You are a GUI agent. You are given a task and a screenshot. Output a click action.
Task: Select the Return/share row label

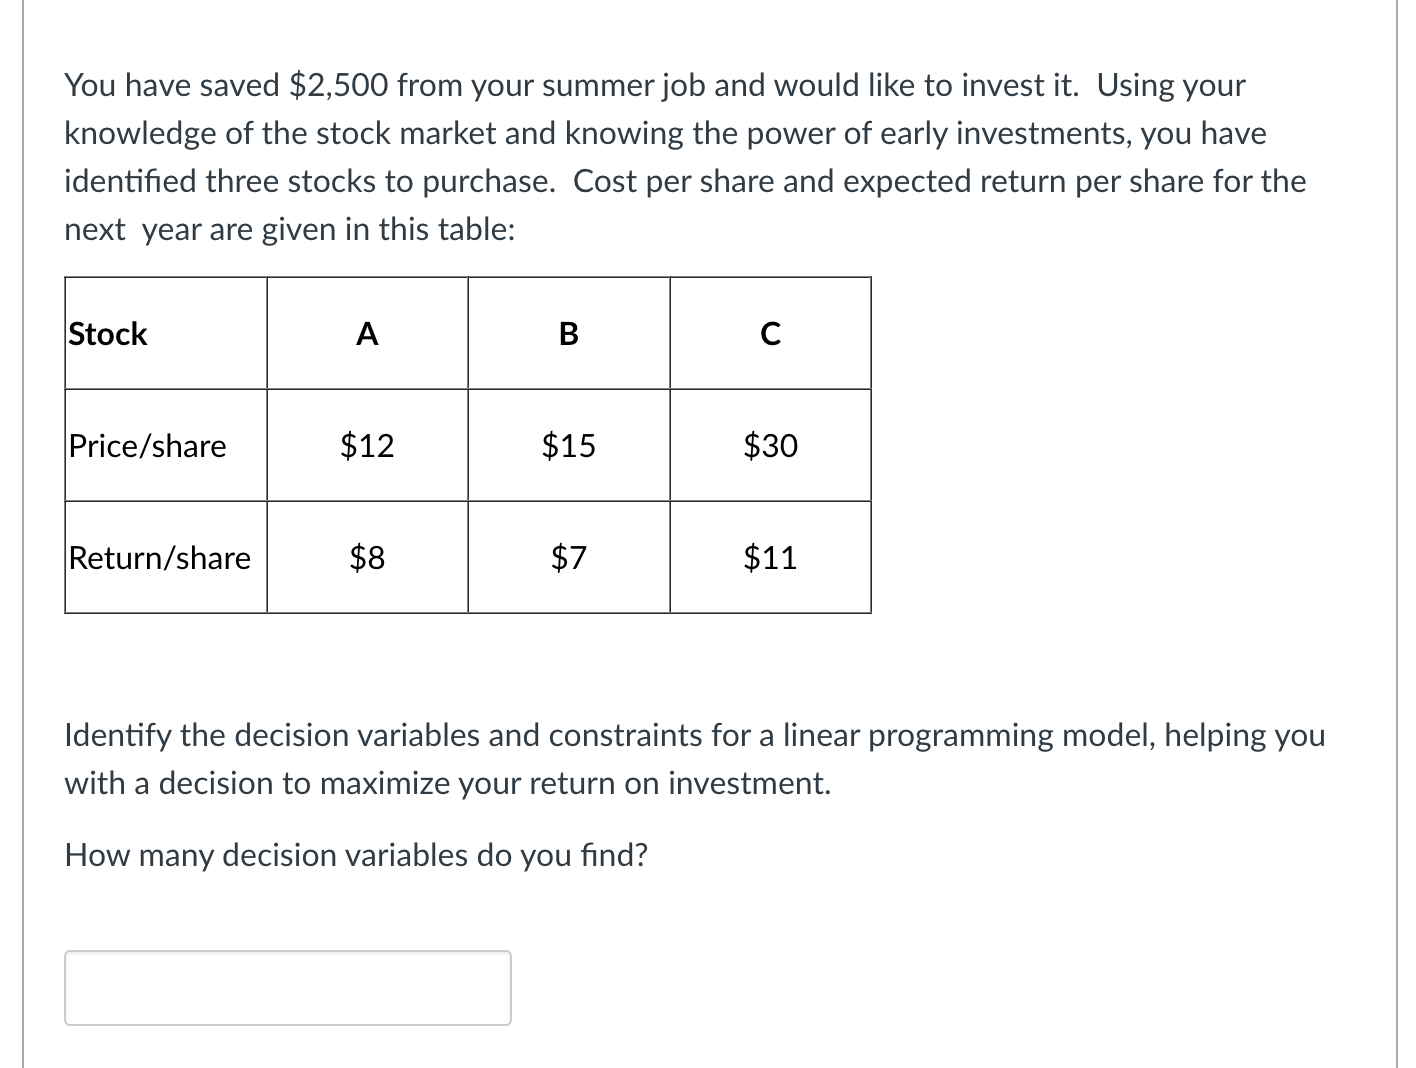pyautogui.click(x=166, y=557)
